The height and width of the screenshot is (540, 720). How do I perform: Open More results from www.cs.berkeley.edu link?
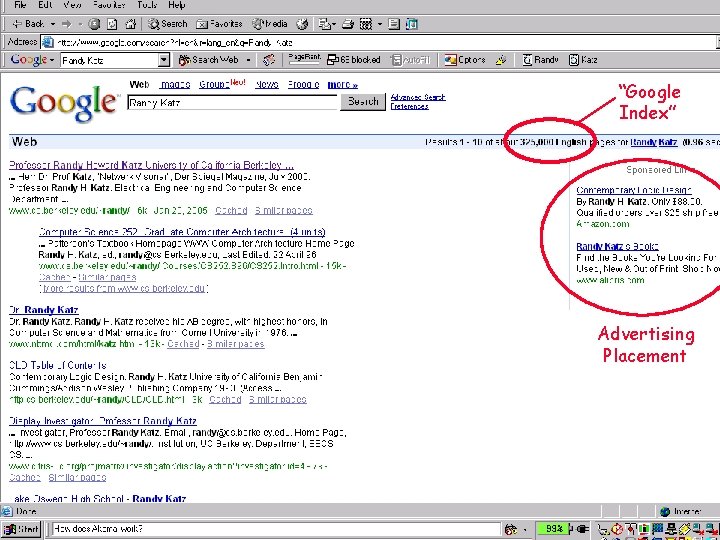(124, 288)
